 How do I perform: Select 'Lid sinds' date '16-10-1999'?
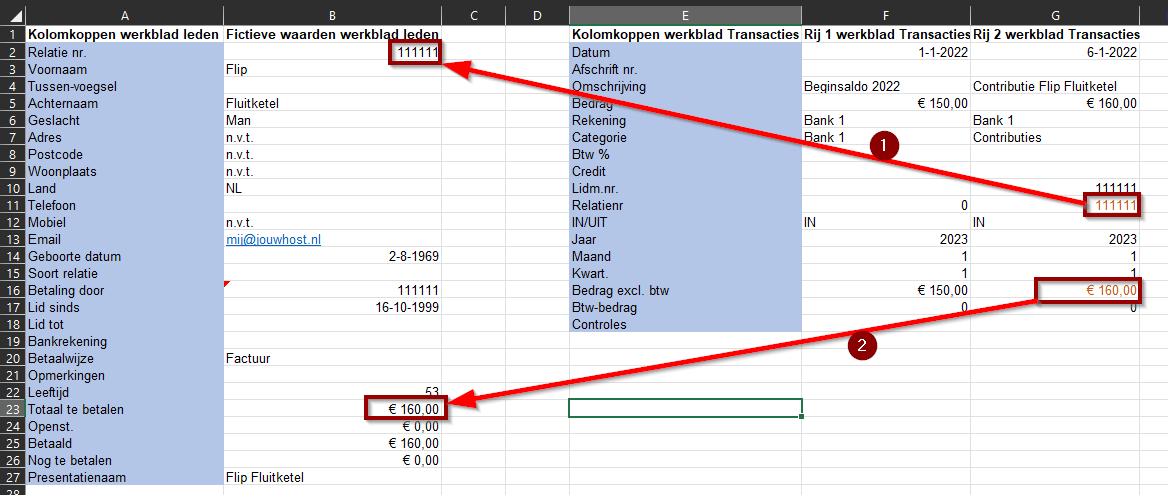click(x=332, y=307)
